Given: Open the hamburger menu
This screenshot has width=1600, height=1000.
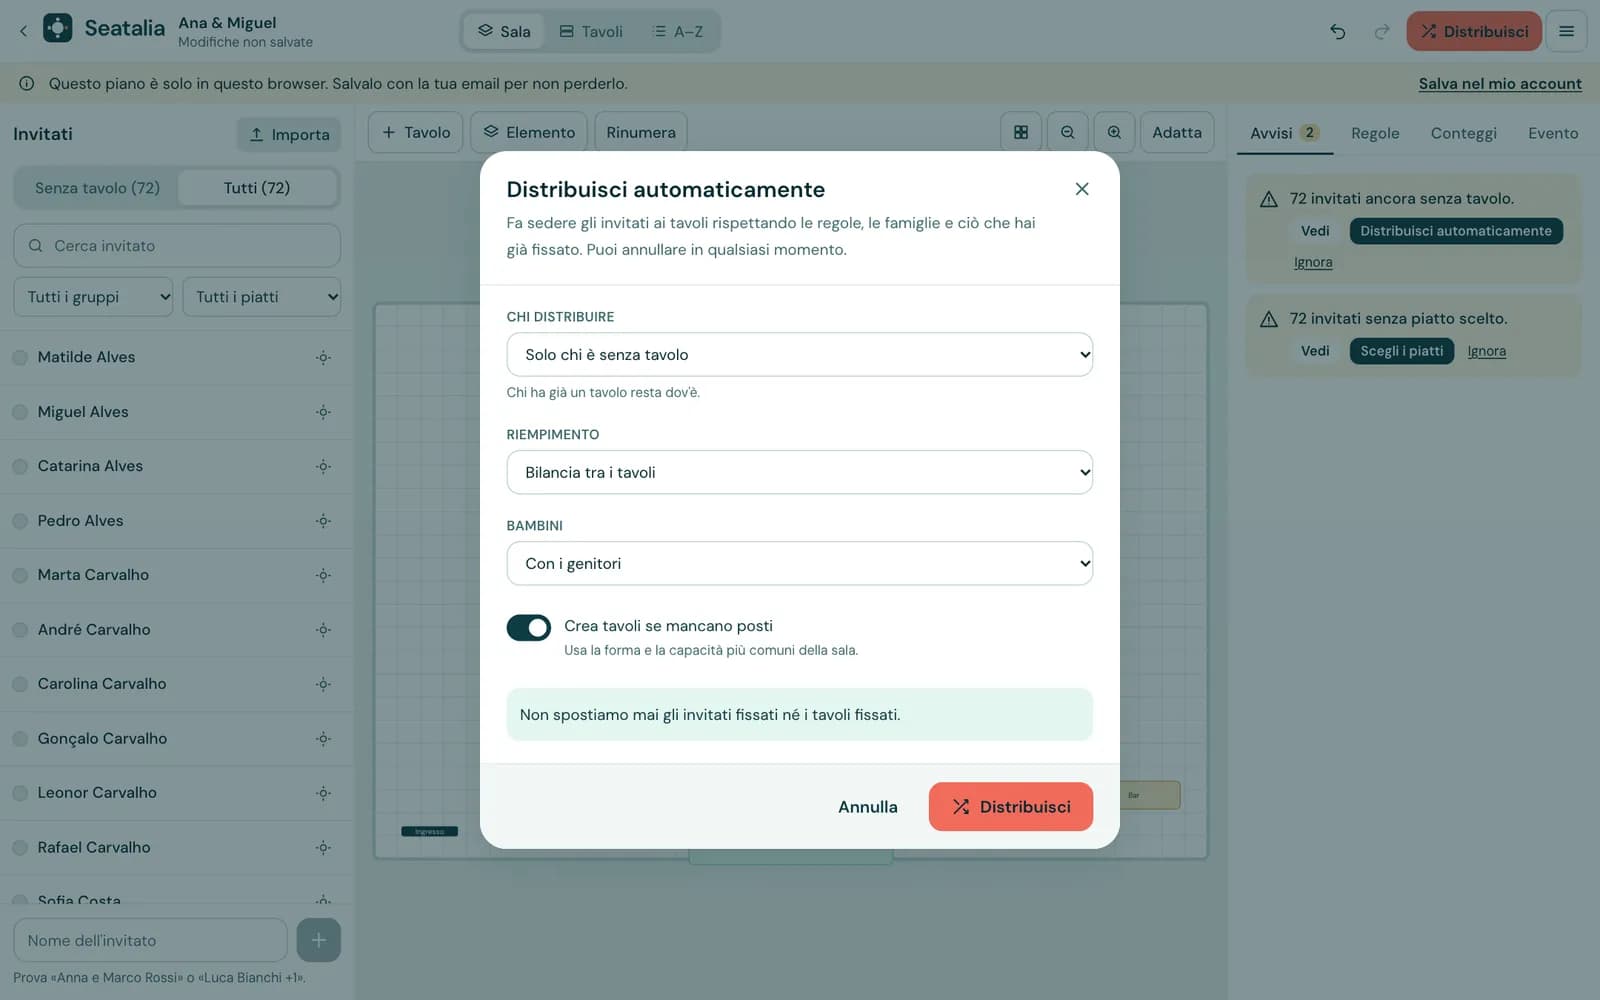Looking at the screenshot, I should click(1566, 32).
